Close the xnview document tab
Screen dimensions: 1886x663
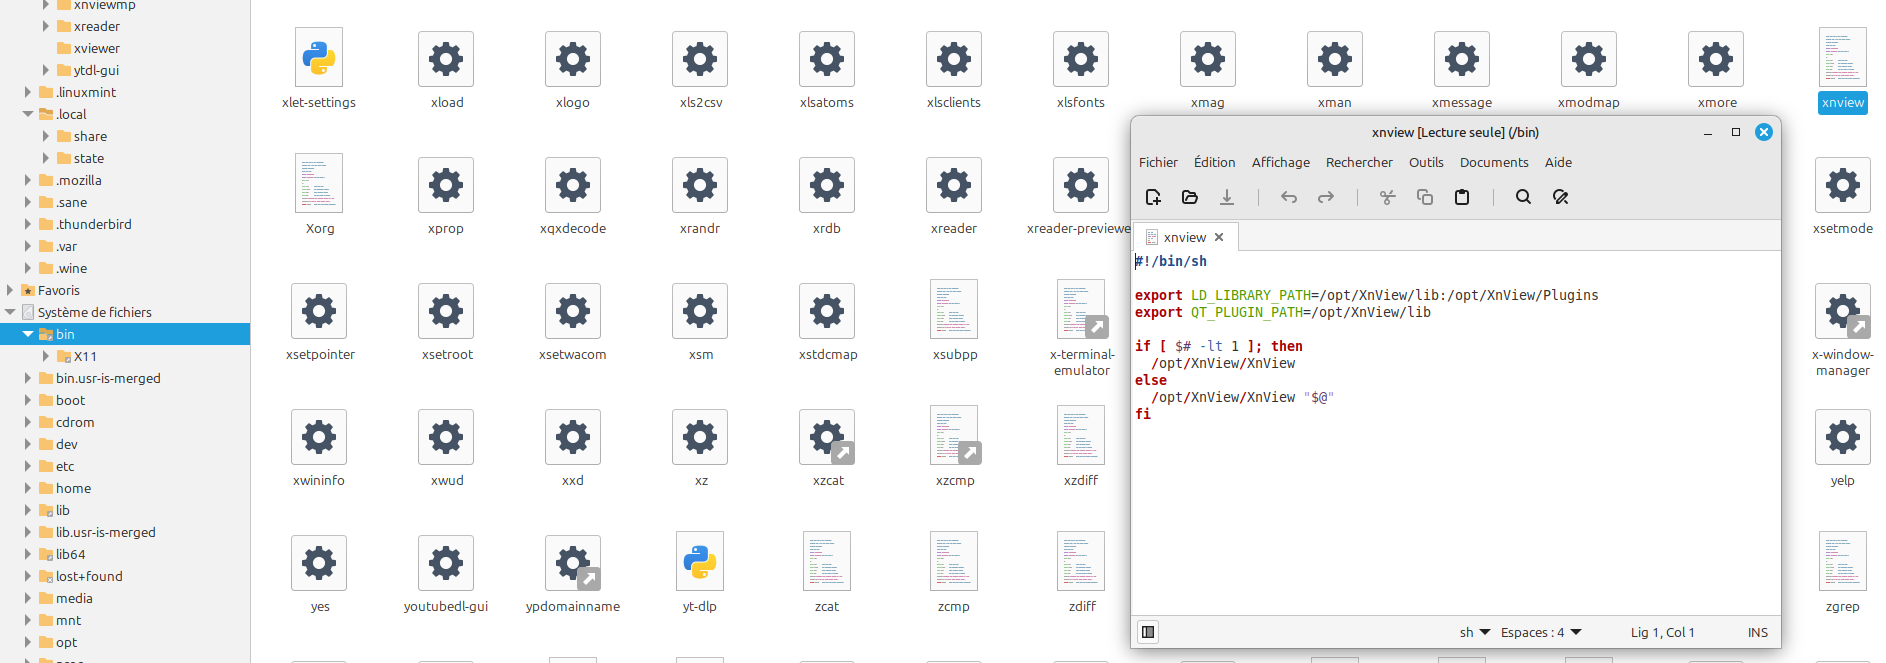pyautogui.click(x=1219, y=237)
